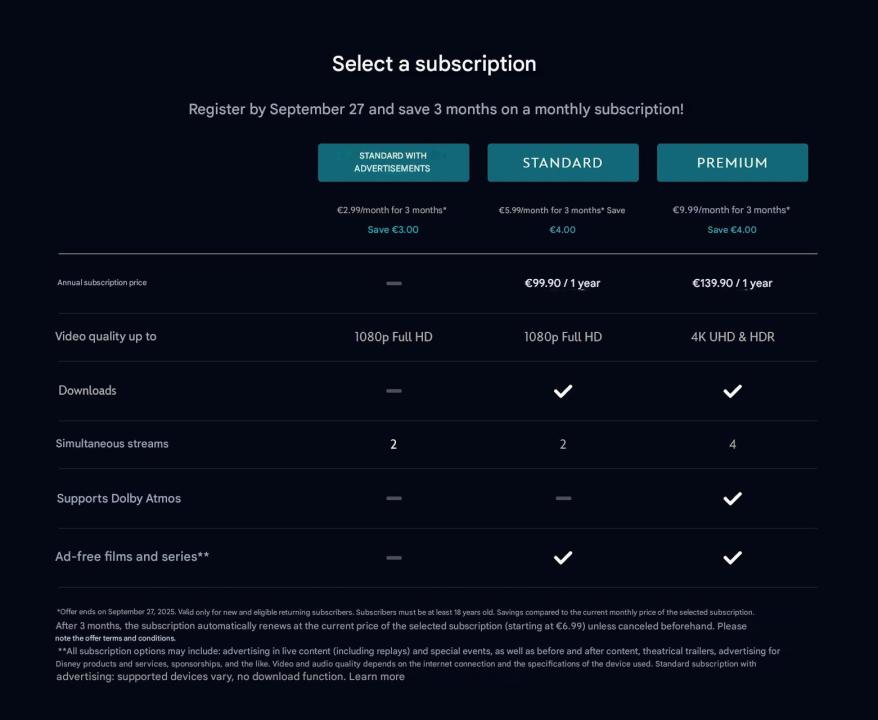878x720 pixels.
Task: Choose the Standard subscription button
Action: pyautogui.click(x=563, y=163)
